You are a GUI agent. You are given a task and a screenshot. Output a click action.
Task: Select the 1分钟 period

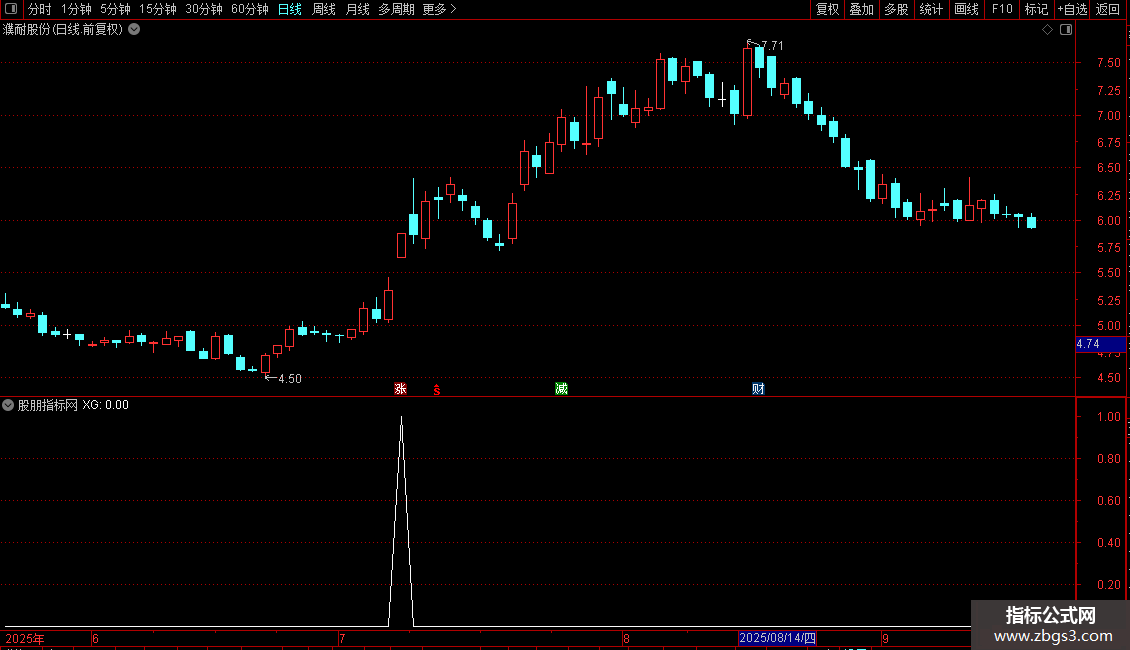point(76,9)
